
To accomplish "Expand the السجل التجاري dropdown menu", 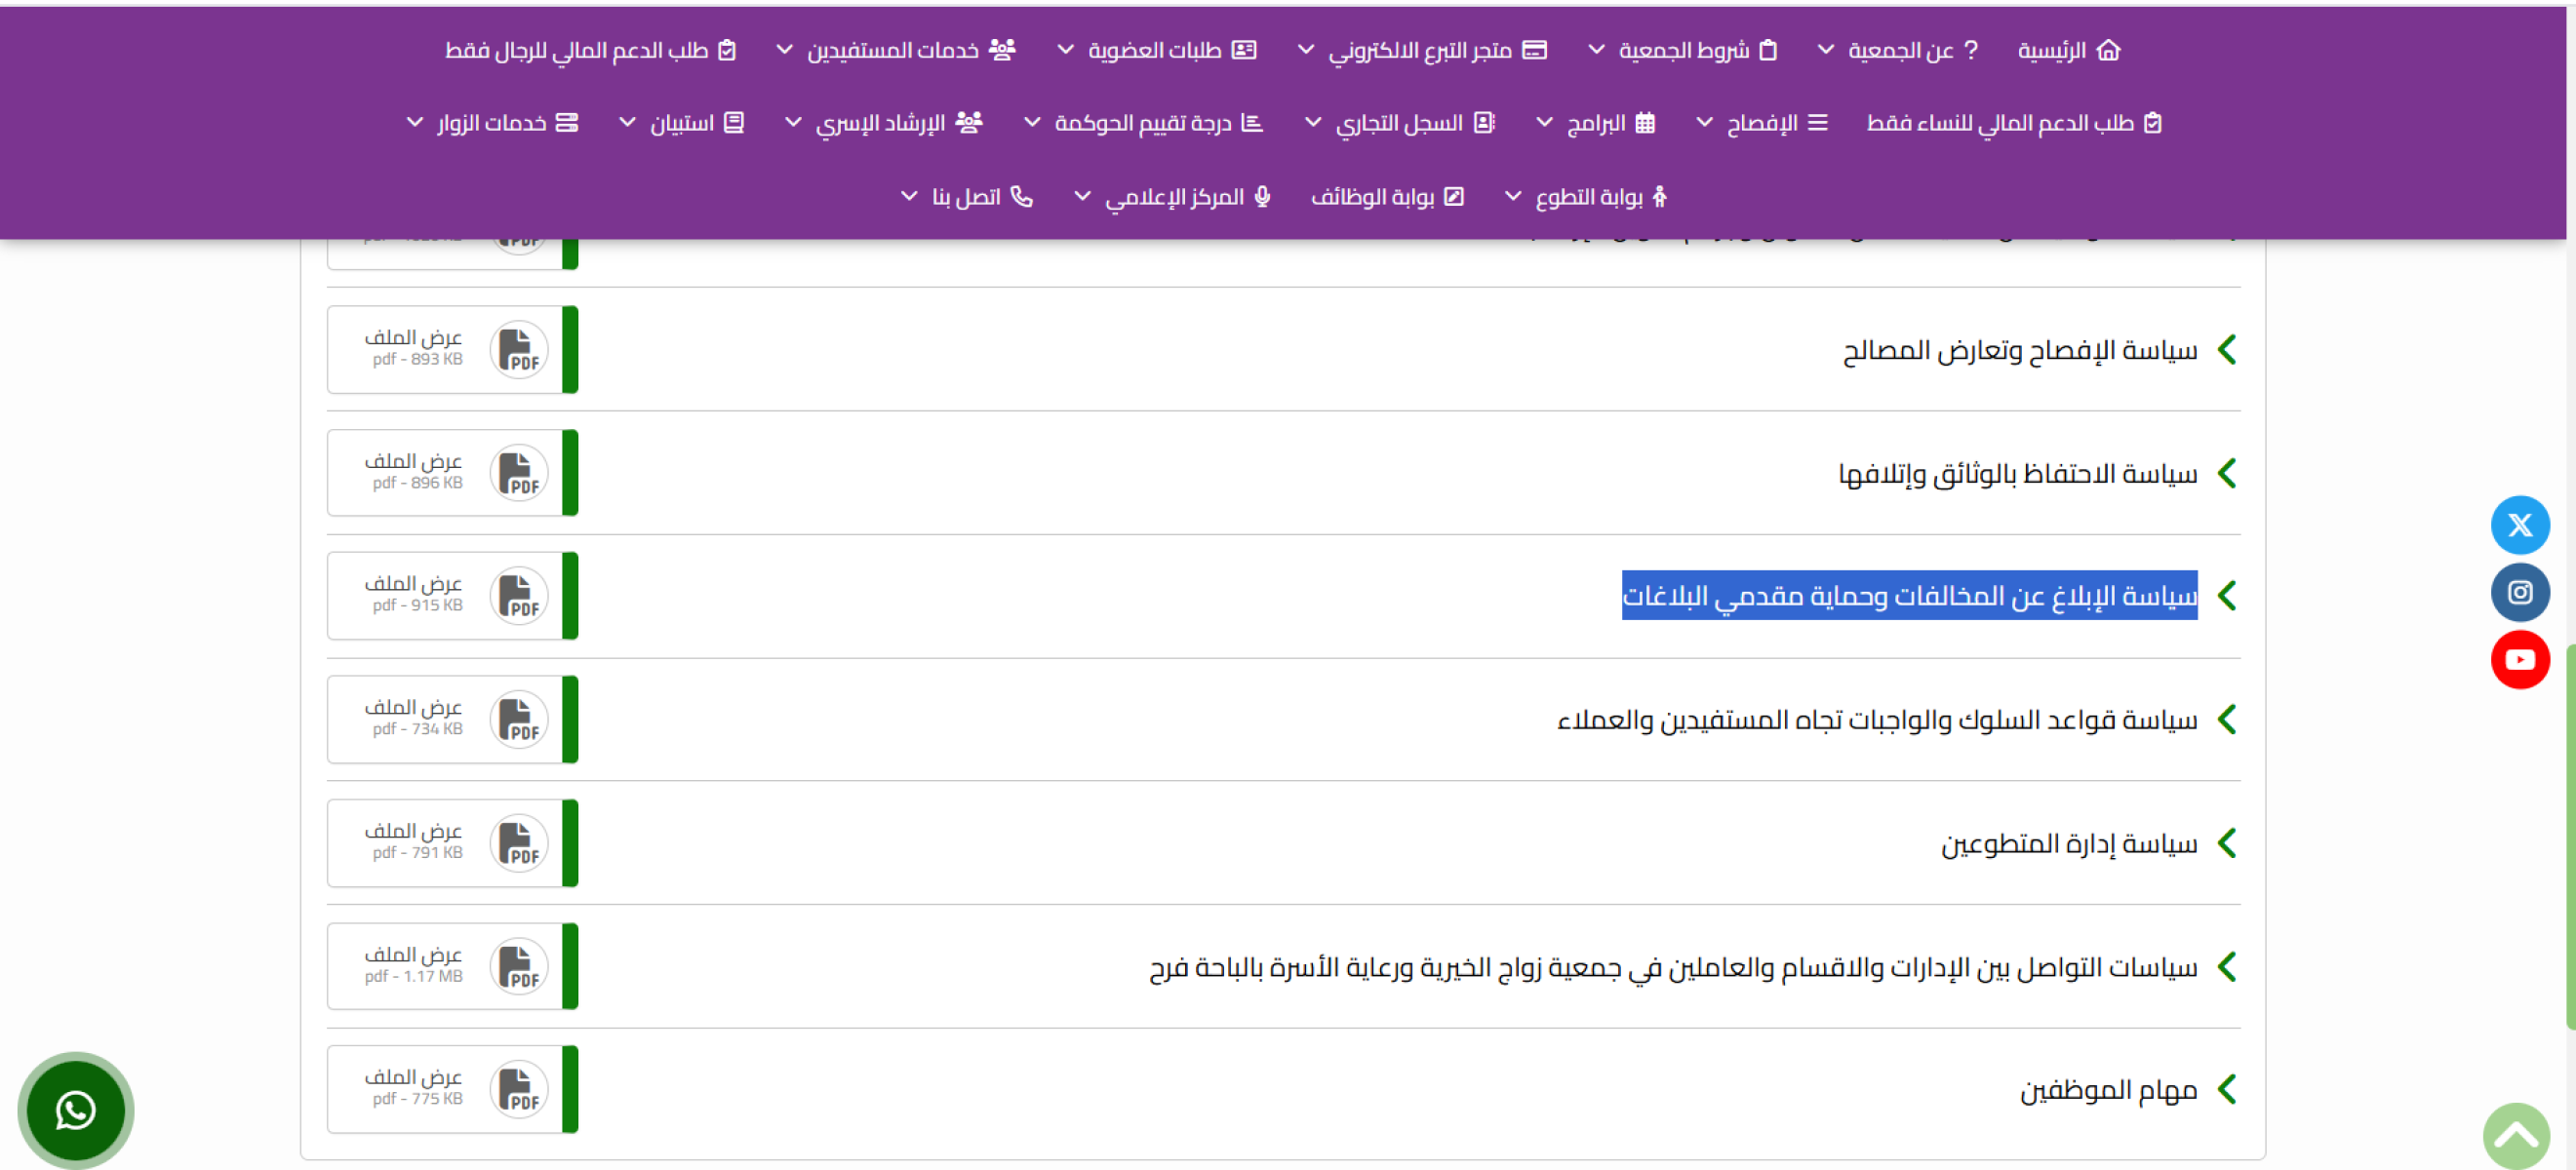I will [x=1313, y=122].
